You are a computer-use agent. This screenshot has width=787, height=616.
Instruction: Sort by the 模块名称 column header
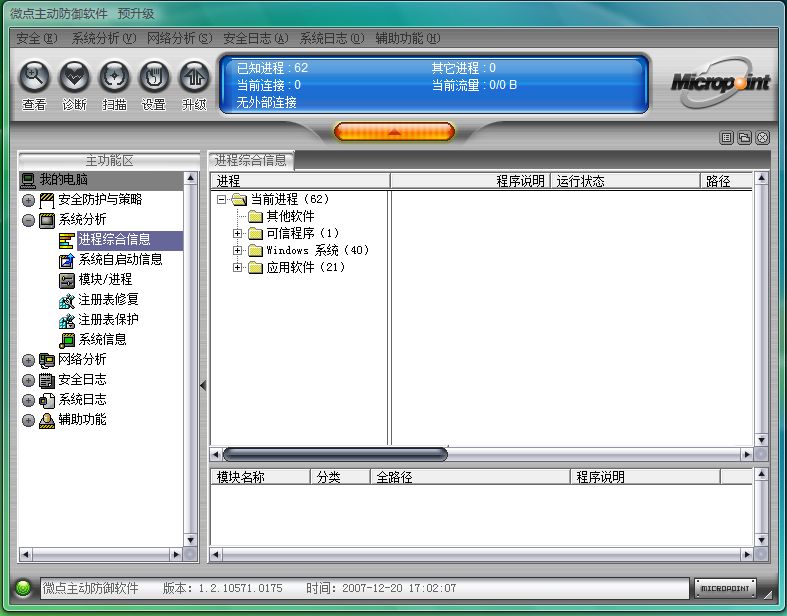tap(260, 476)
